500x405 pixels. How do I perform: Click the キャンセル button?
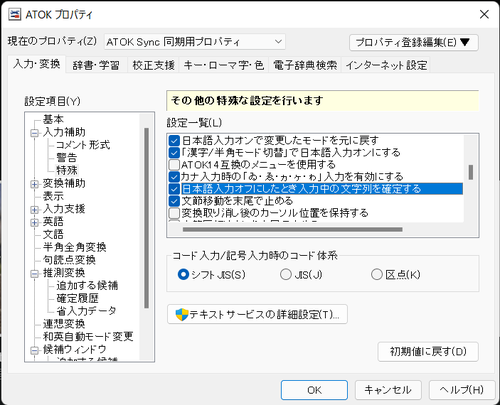(x=388, y=390)
